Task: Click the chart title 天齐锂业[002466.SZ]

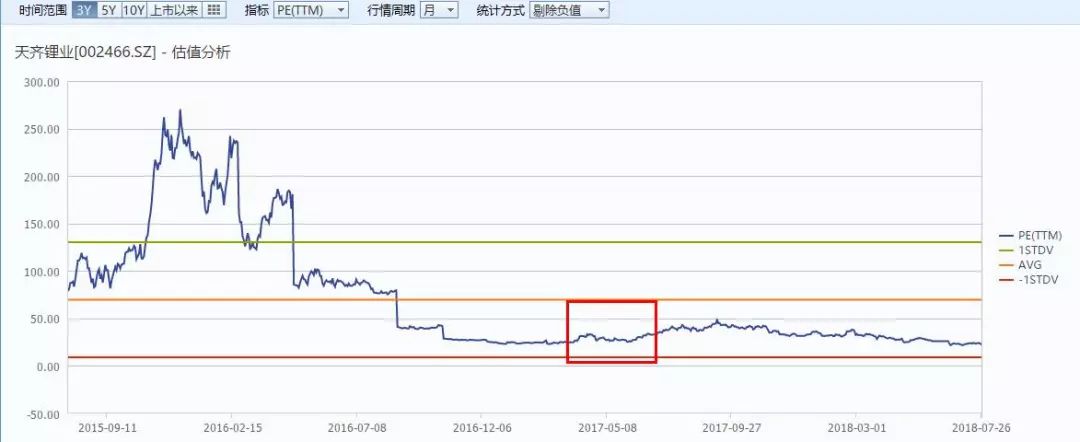Action: (85, 53)
